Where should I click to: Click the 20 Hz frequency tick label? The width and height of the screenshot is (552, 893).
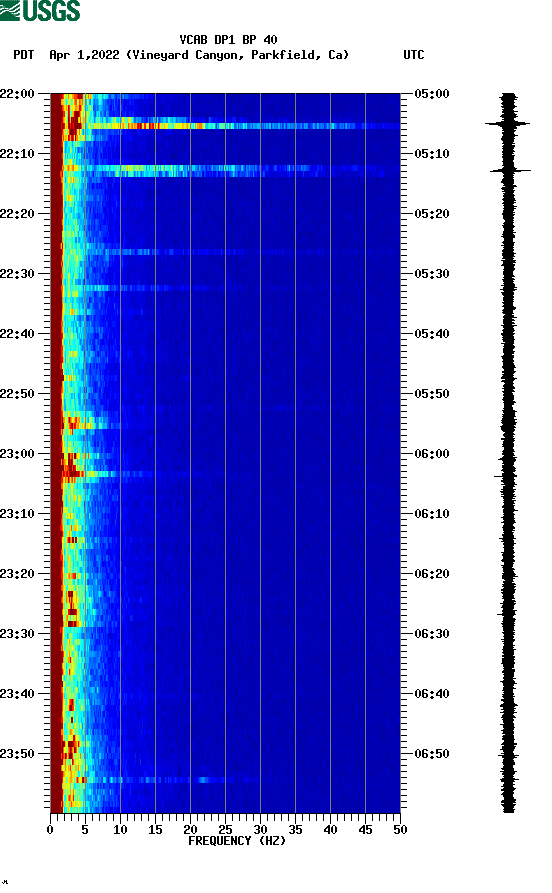coord(190,830)
